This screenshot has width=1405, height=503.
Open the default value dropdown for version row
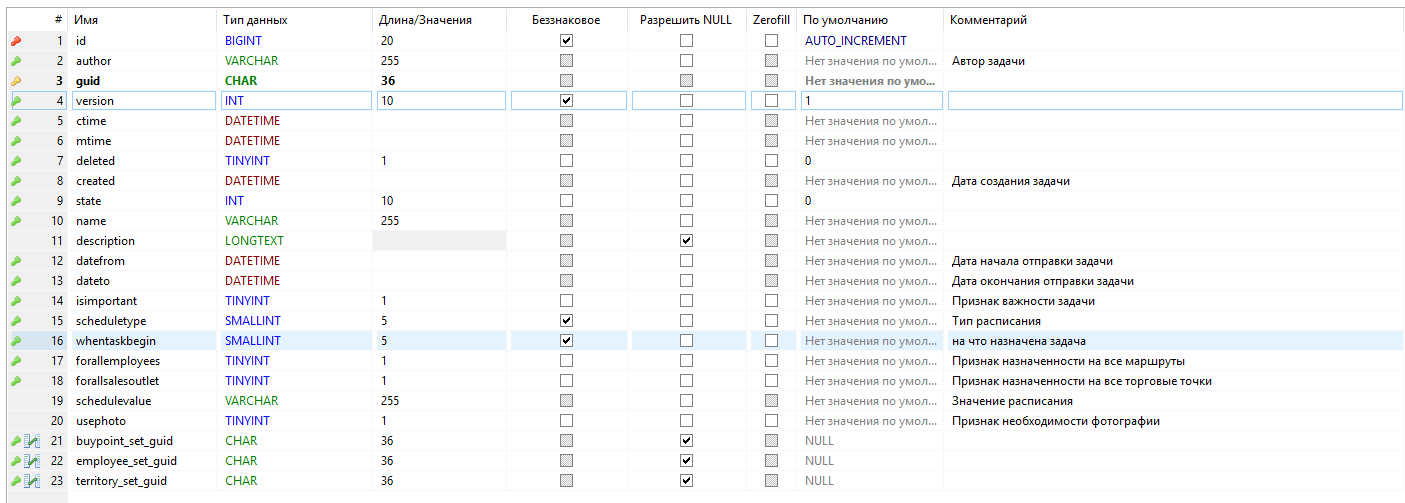pos(870,101)
